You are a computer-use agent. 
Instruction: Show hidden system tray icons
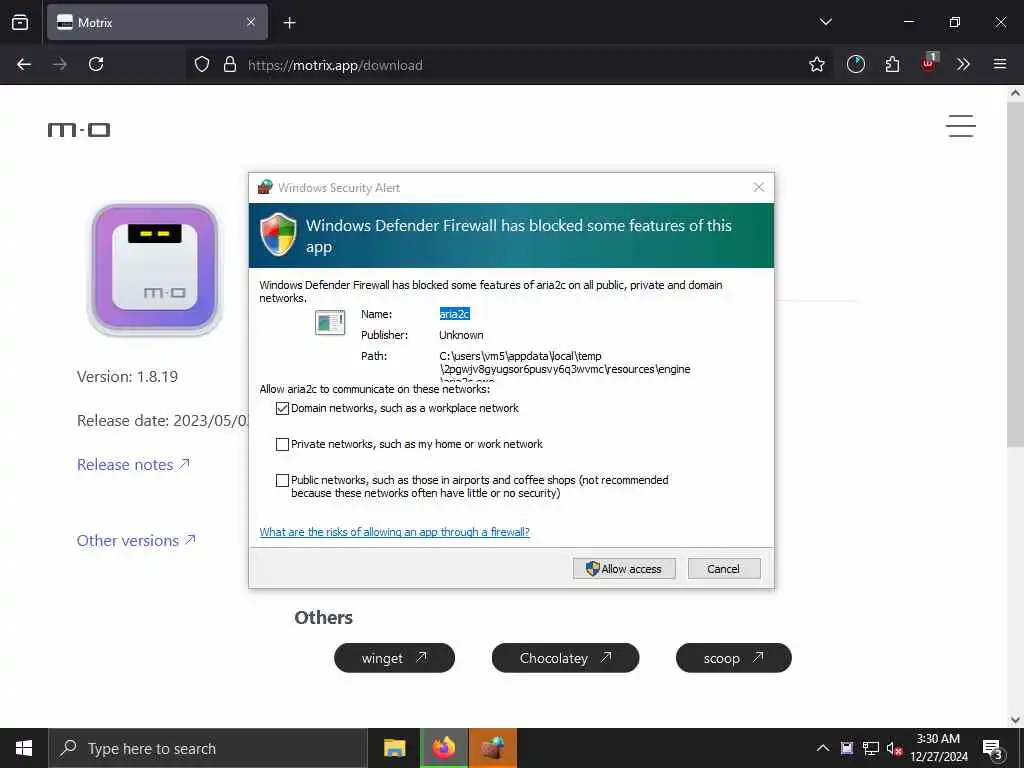(823, 748)
